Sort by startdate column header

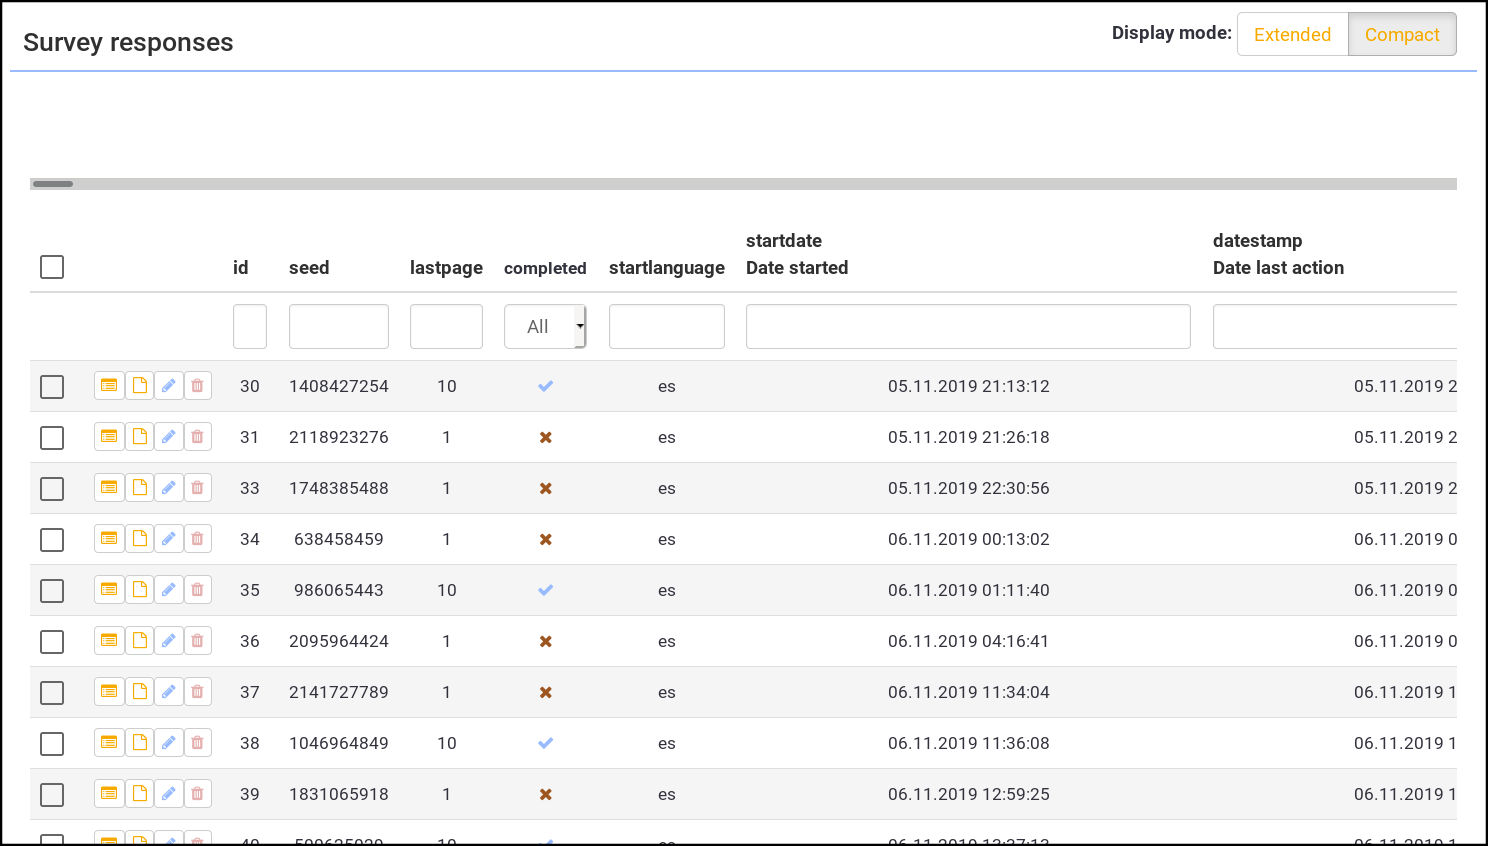[783, 241]
